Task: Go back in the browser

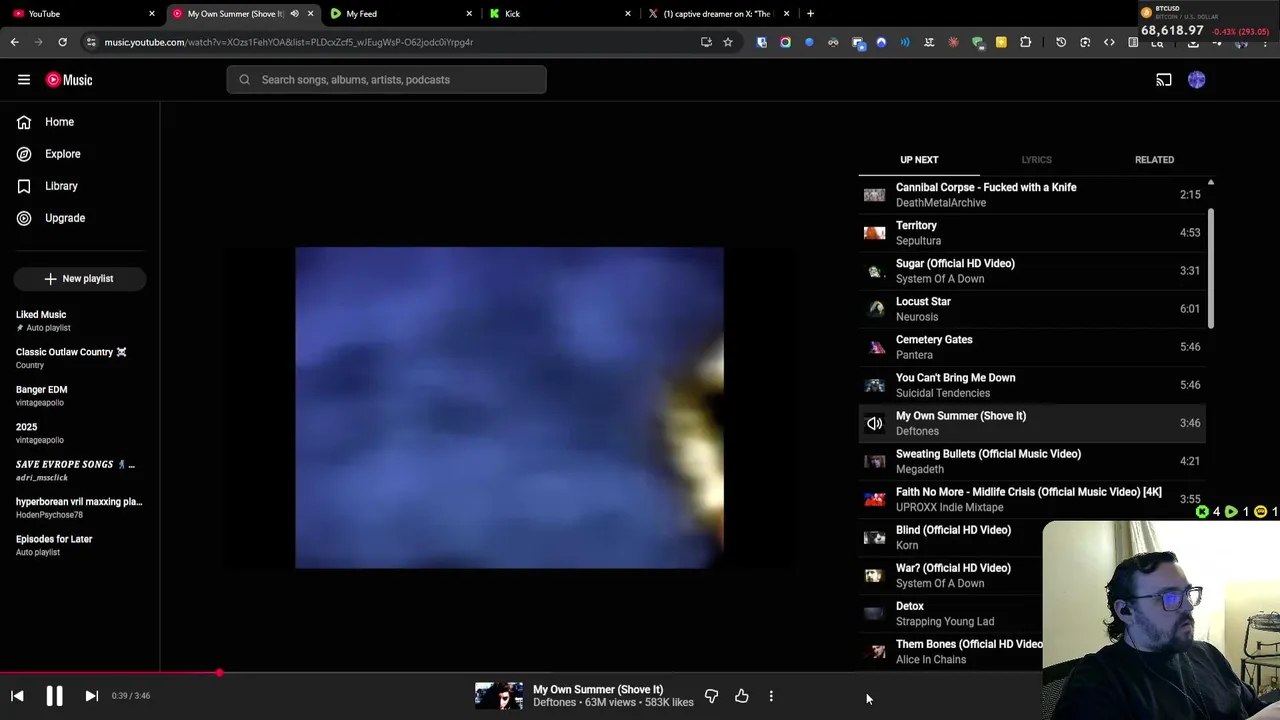Action: coord(14,42)
